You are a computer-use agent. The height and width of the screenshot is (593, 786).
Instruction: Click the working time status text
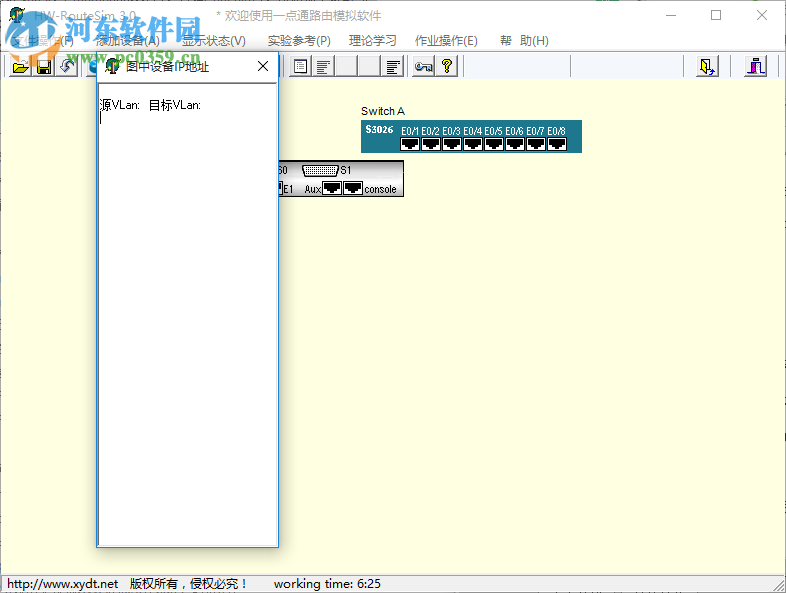click(327, 584)
